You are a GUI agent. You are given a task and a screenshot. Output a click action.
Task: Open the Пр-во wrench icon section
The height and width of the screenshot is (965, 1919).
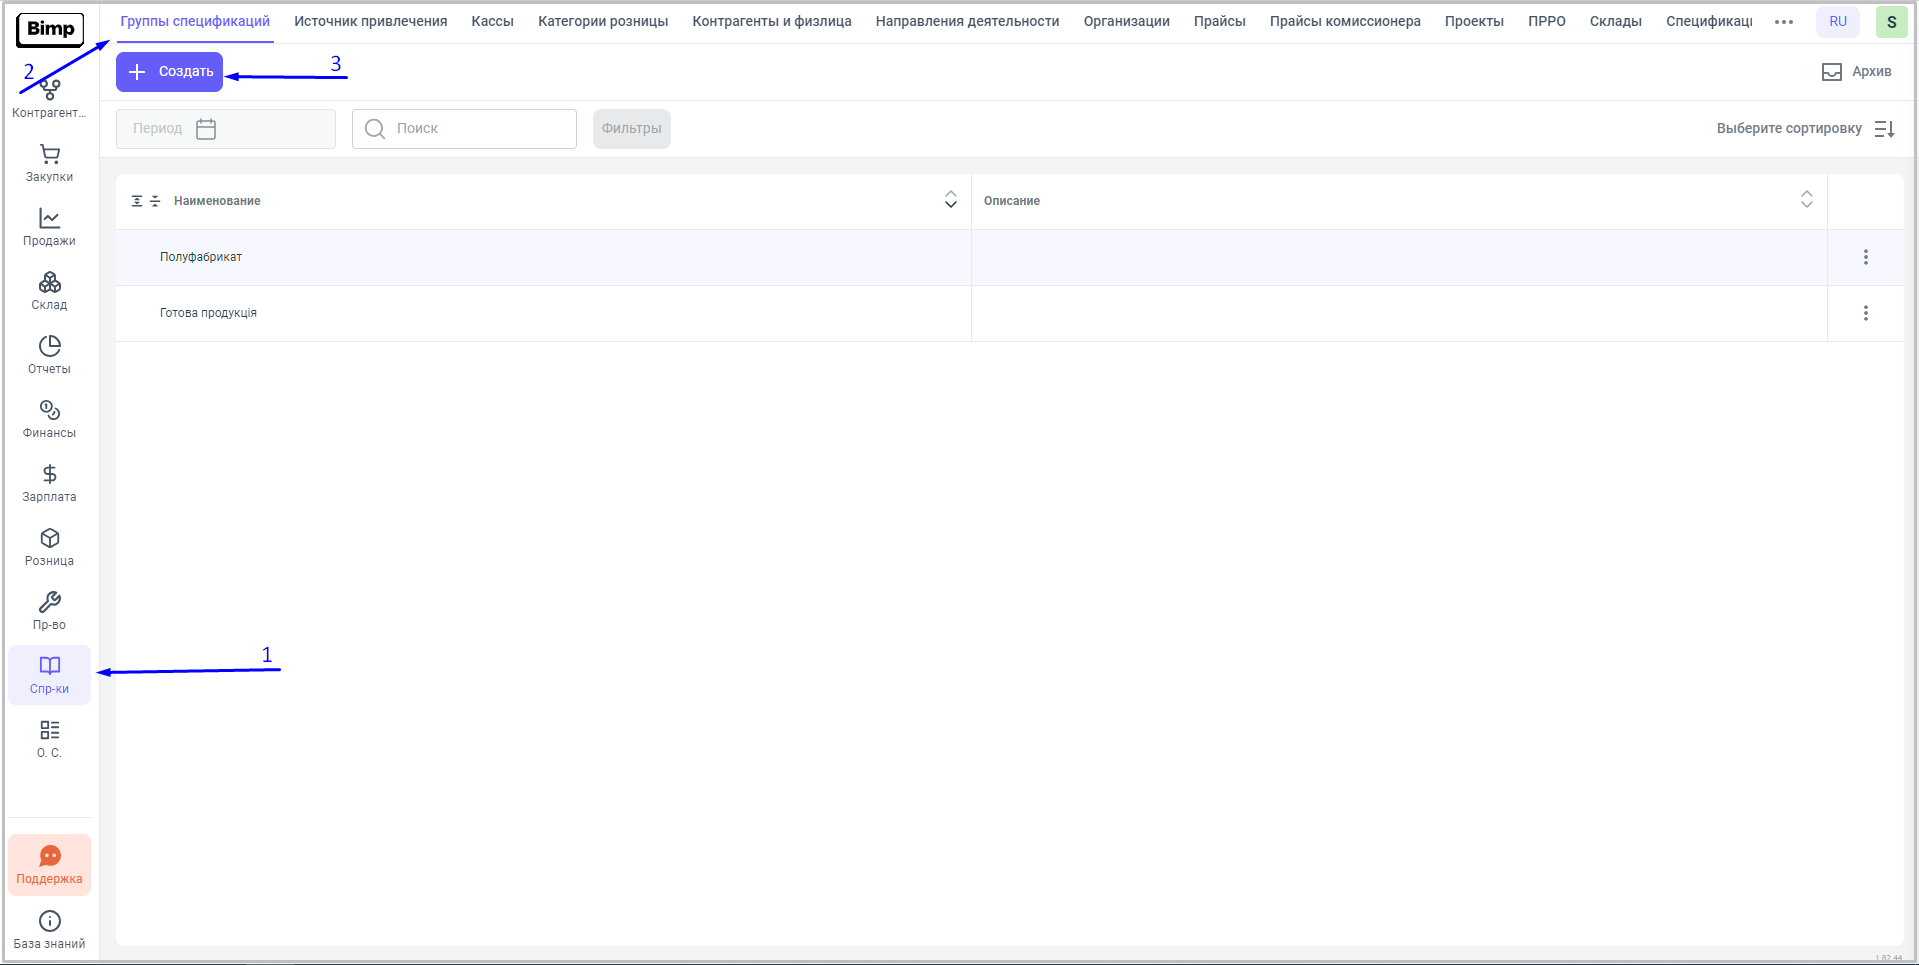[49, 611]
